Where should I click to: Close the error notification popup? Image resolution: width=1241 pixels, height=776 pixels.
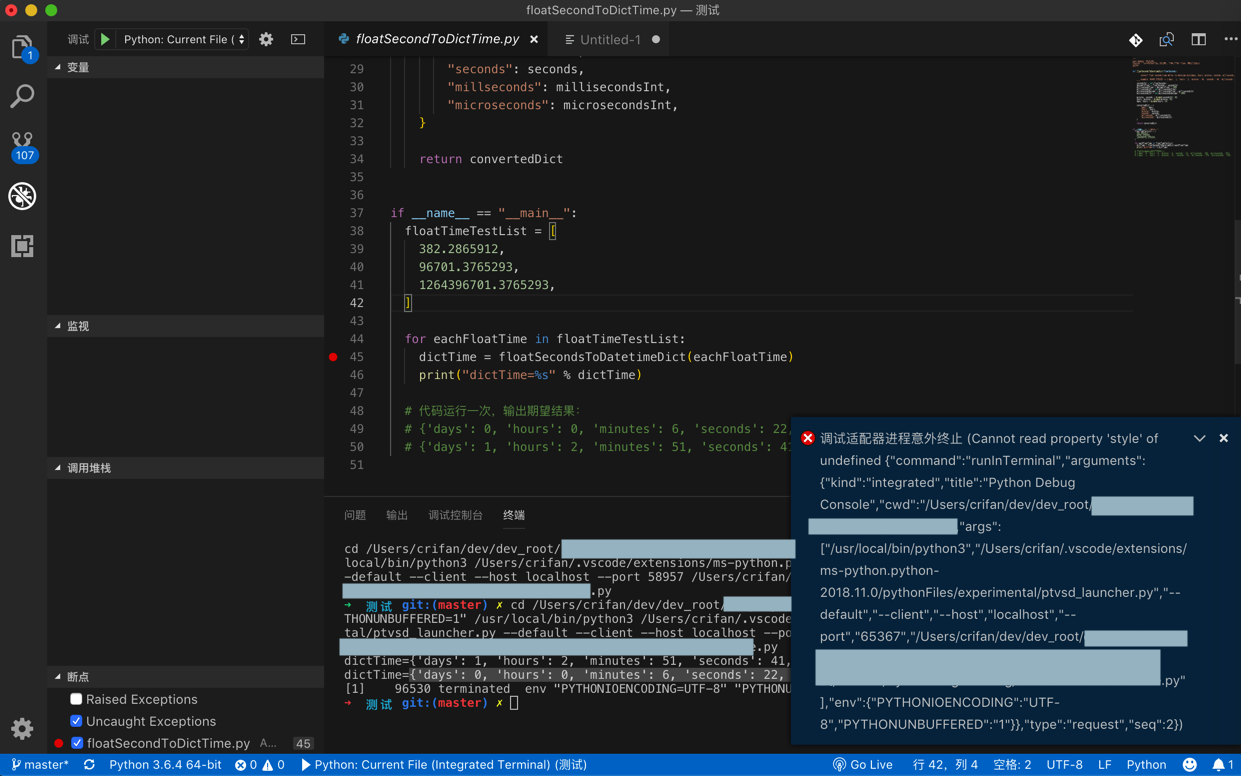(x=1223, y=438)
